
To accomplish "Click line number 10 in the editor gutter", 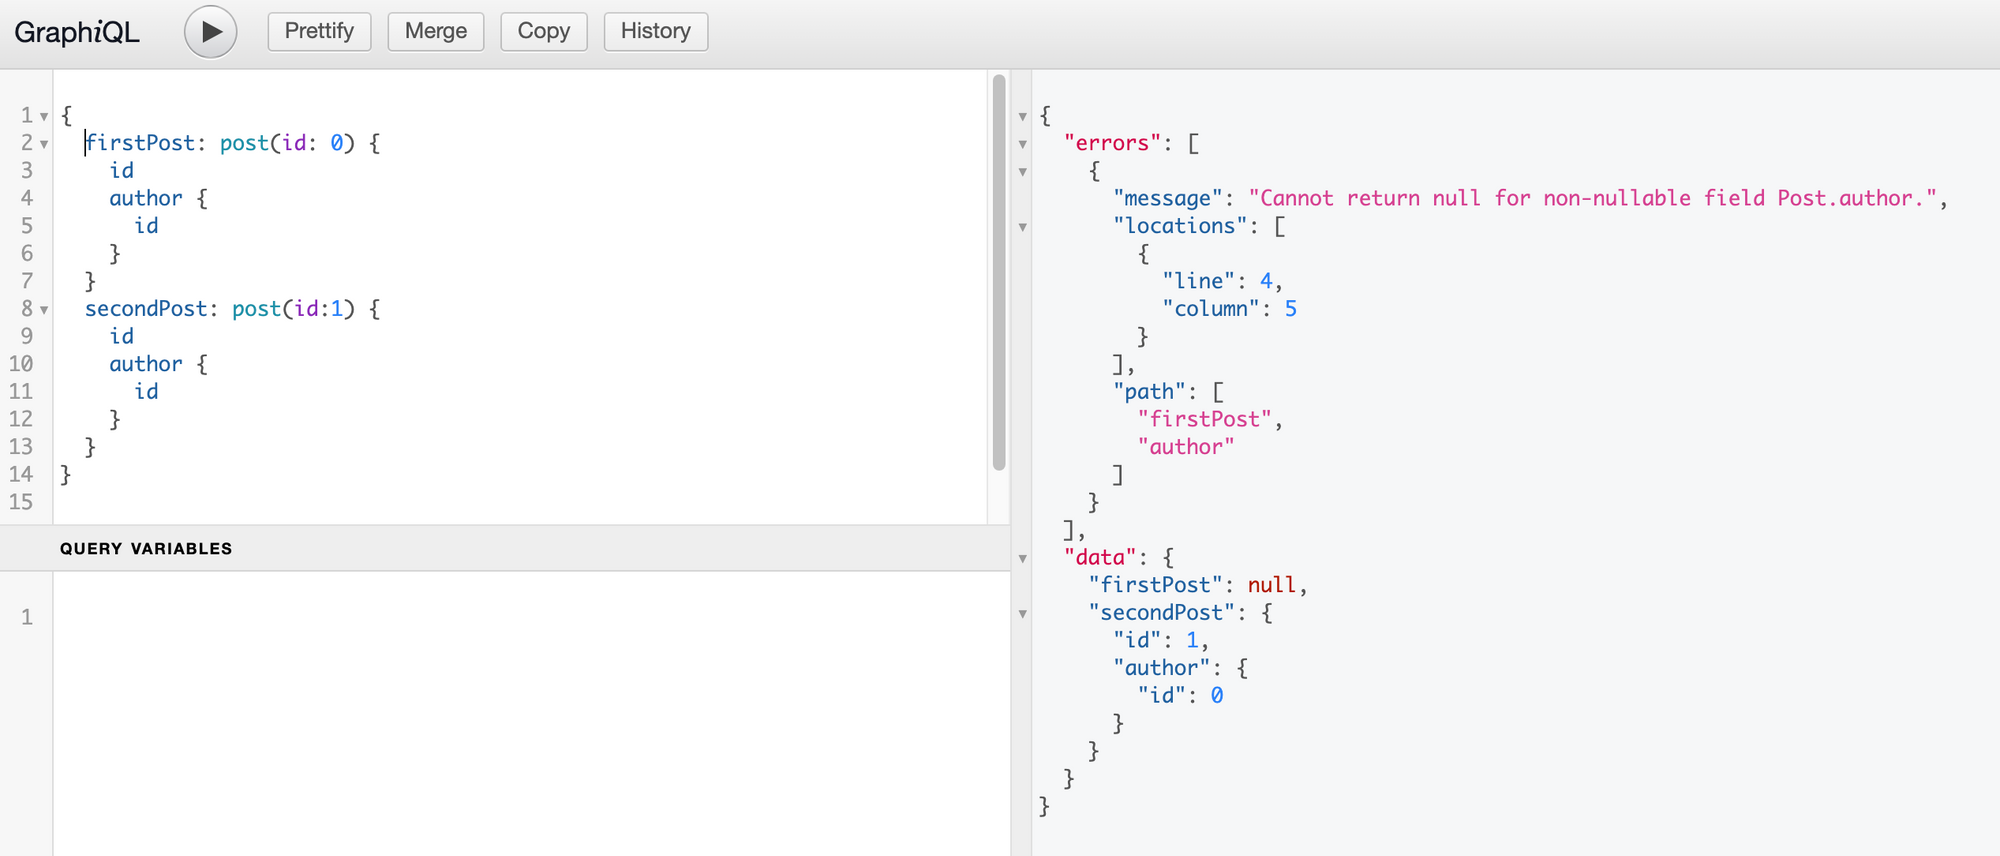I will 21,364.
